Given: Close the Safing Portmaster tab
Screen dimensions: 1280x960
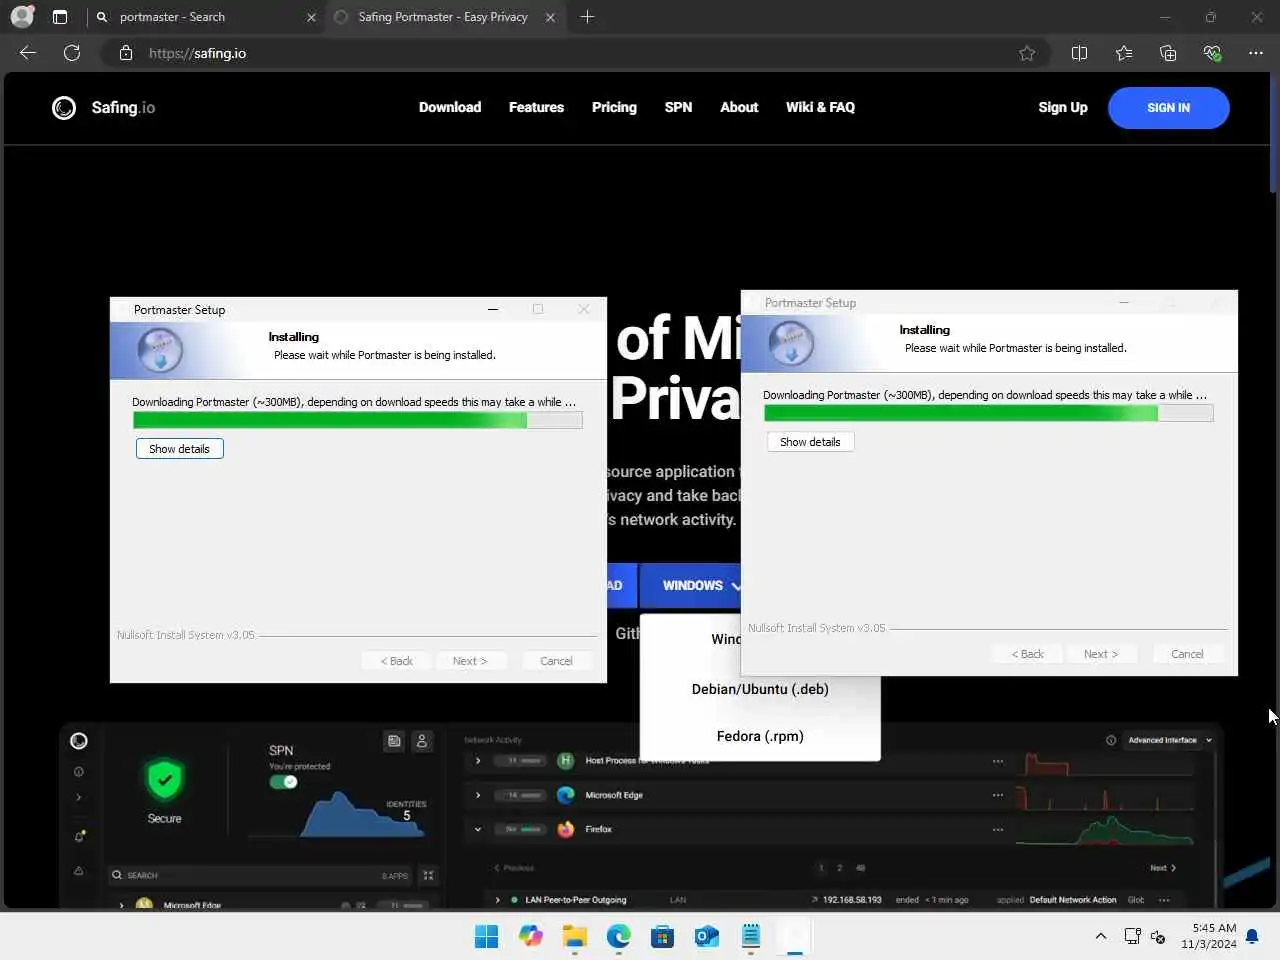Looking at the screenshot, I should coord(550,17).
